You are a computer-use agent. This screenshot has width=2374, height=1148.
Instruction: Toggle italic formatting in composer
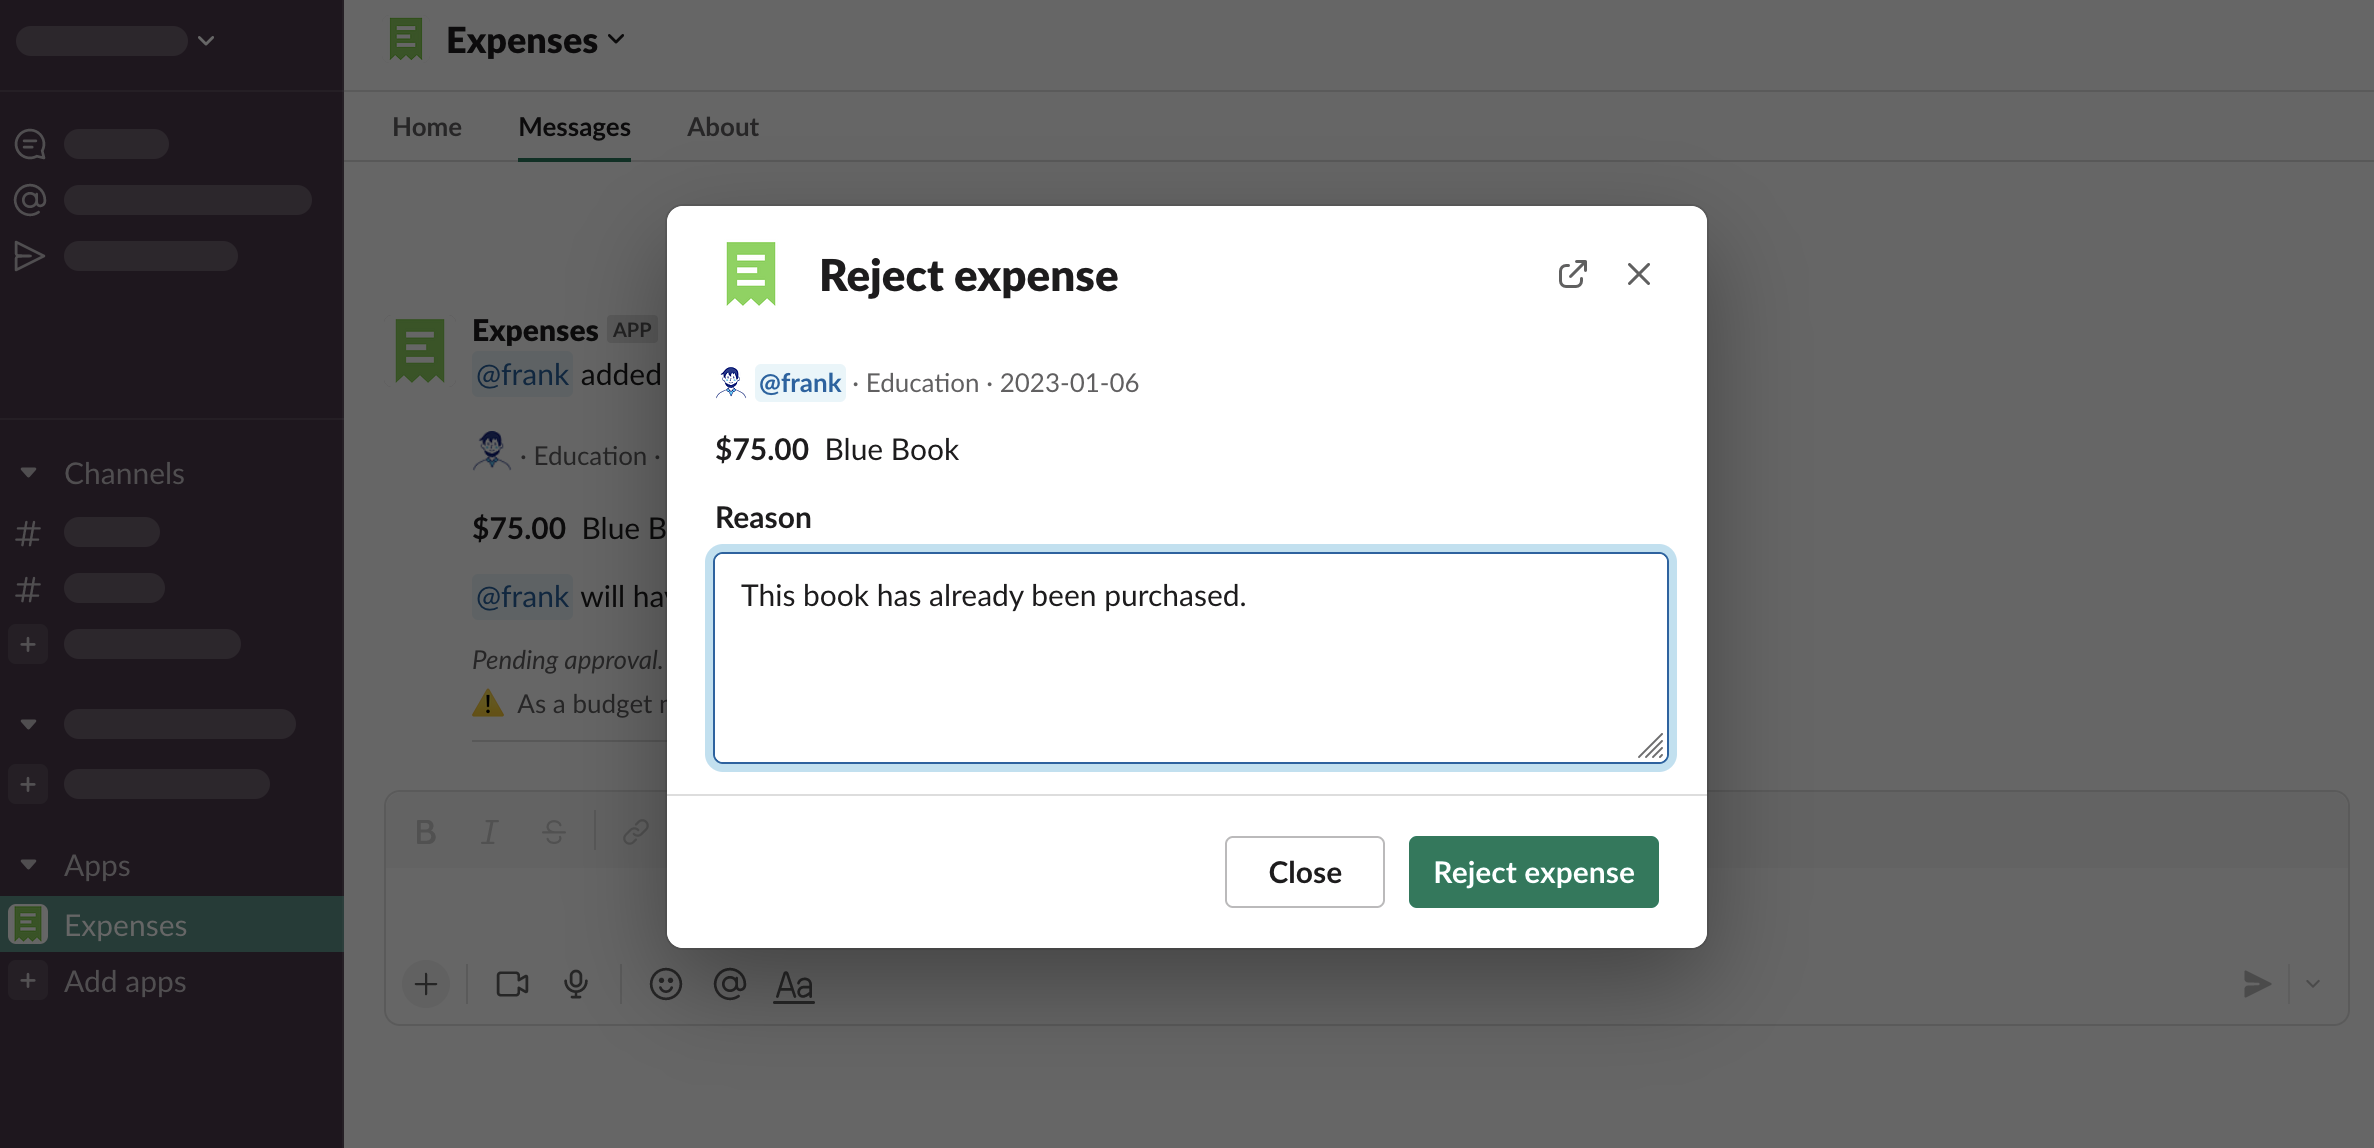coord(489,832)
